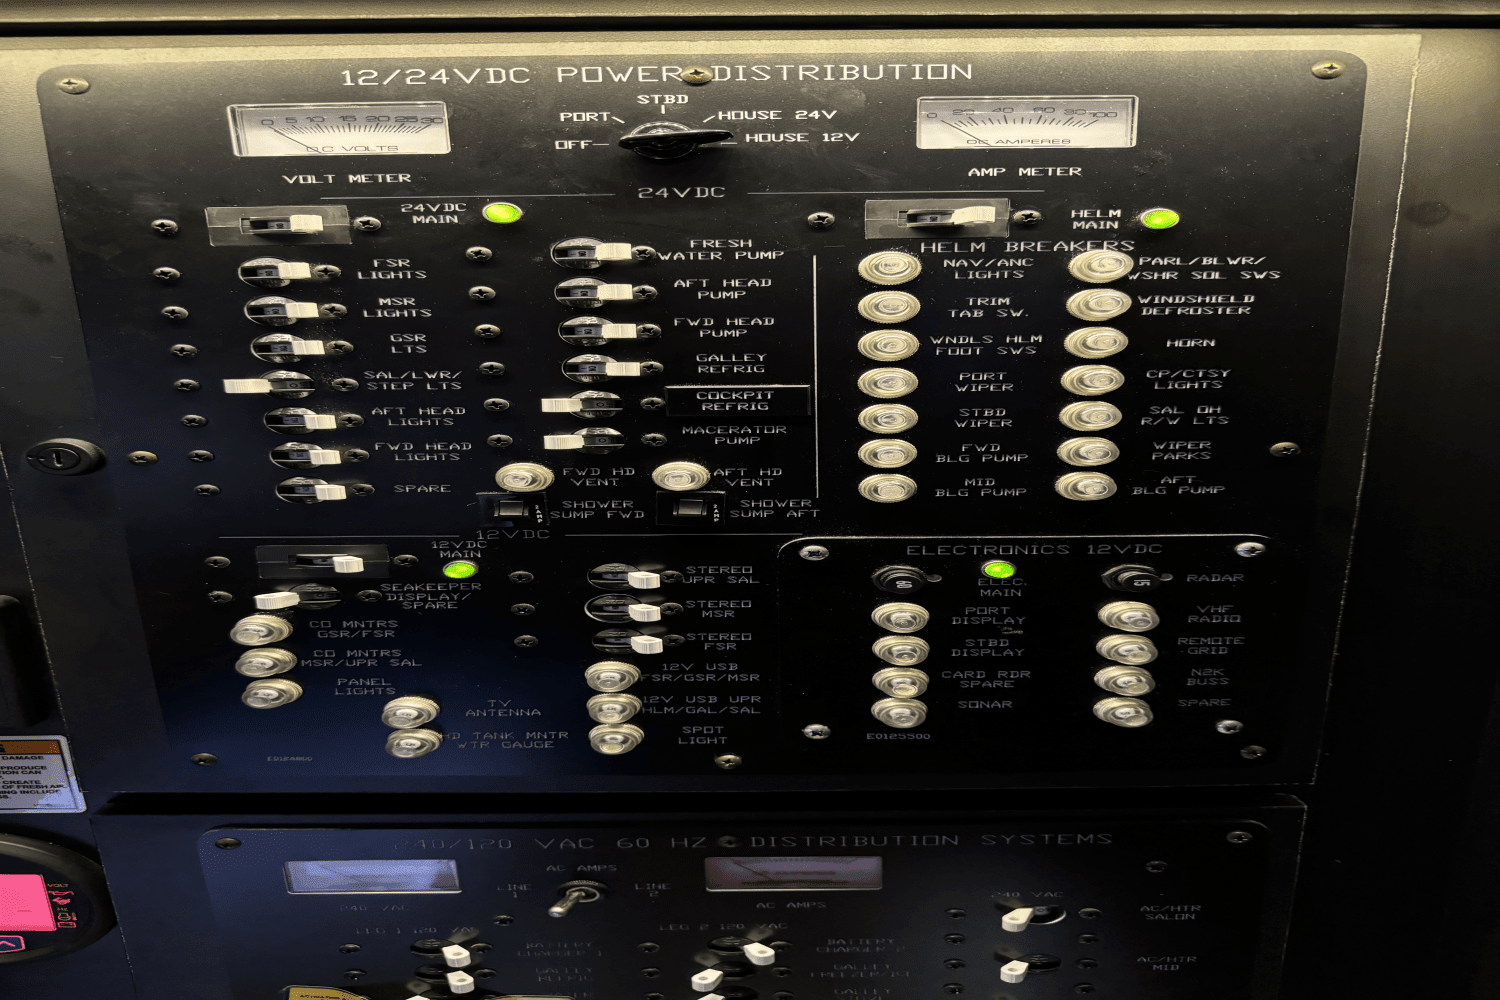
Task: Toggle the FRESH WATER PUMP breaker
Action: 591,252
